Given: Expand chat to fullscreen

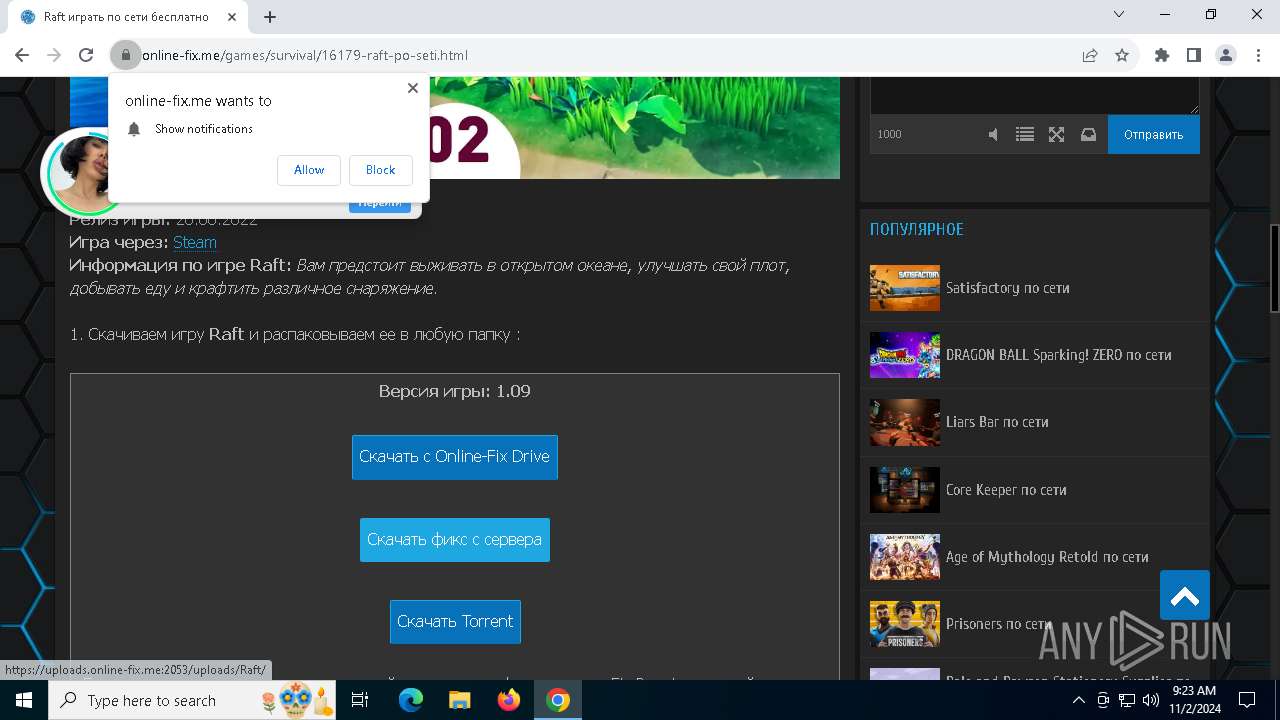Looking at the screenshot, I should (1056, 134).
